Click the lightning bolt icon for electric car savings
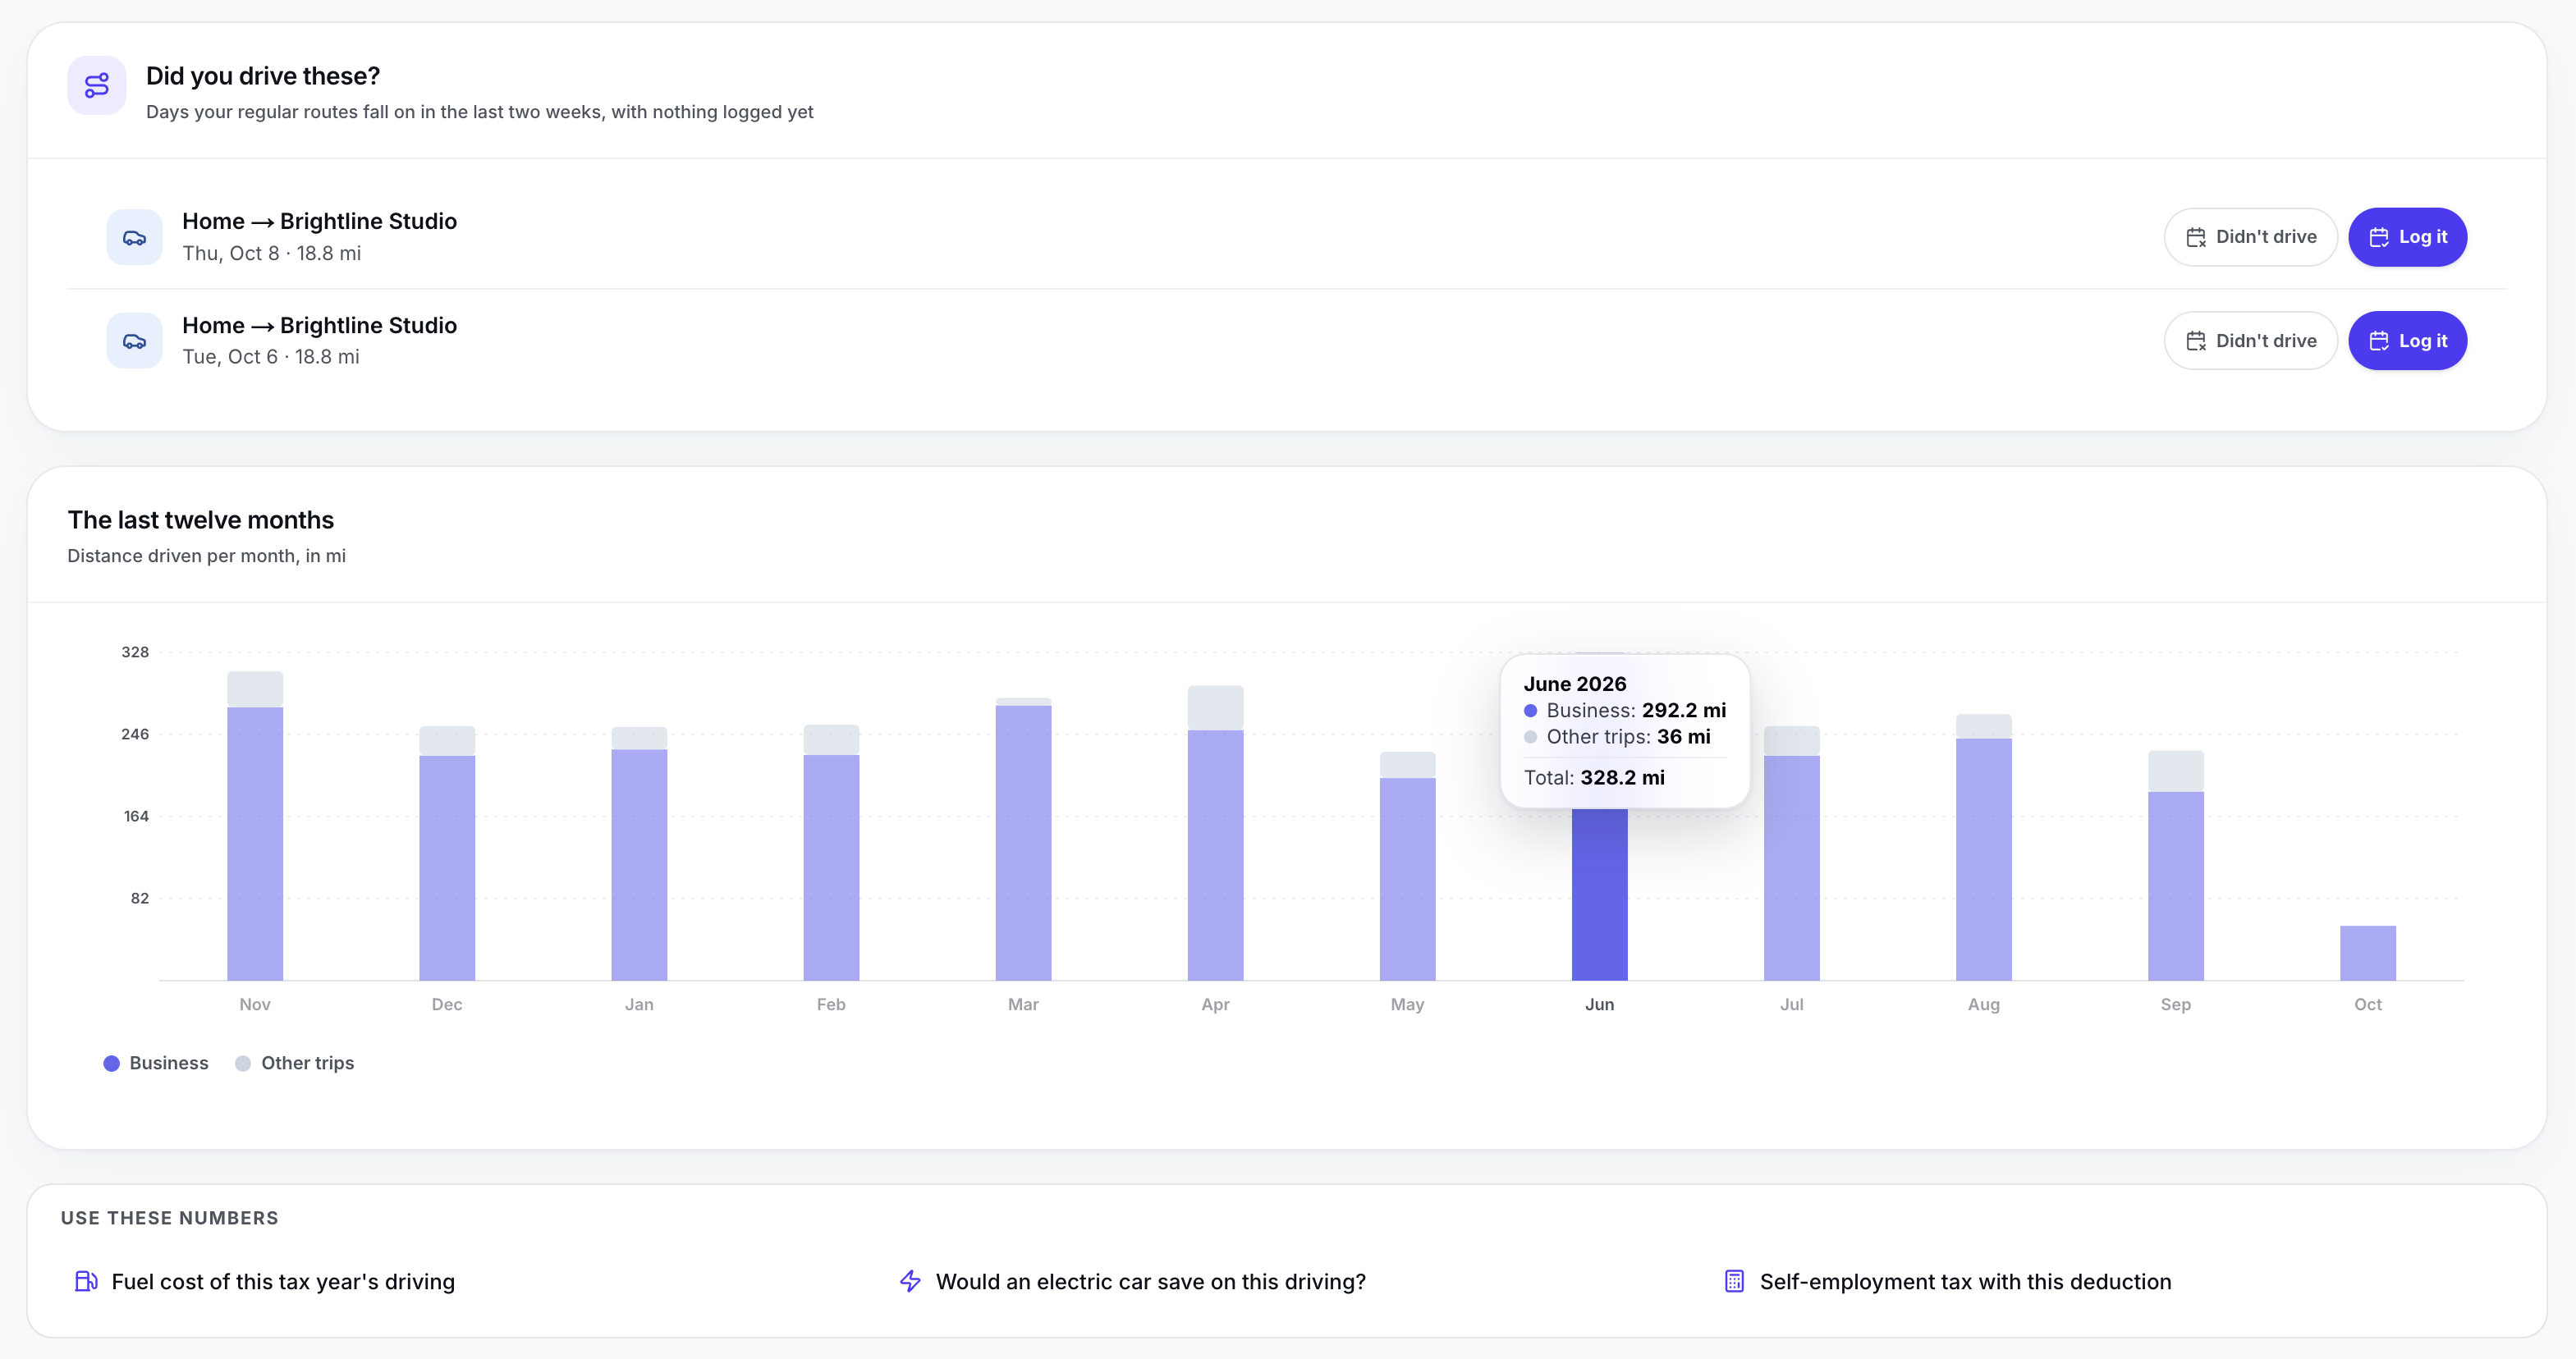This screenshot has height=1359, width=2576. (910, 1281)
